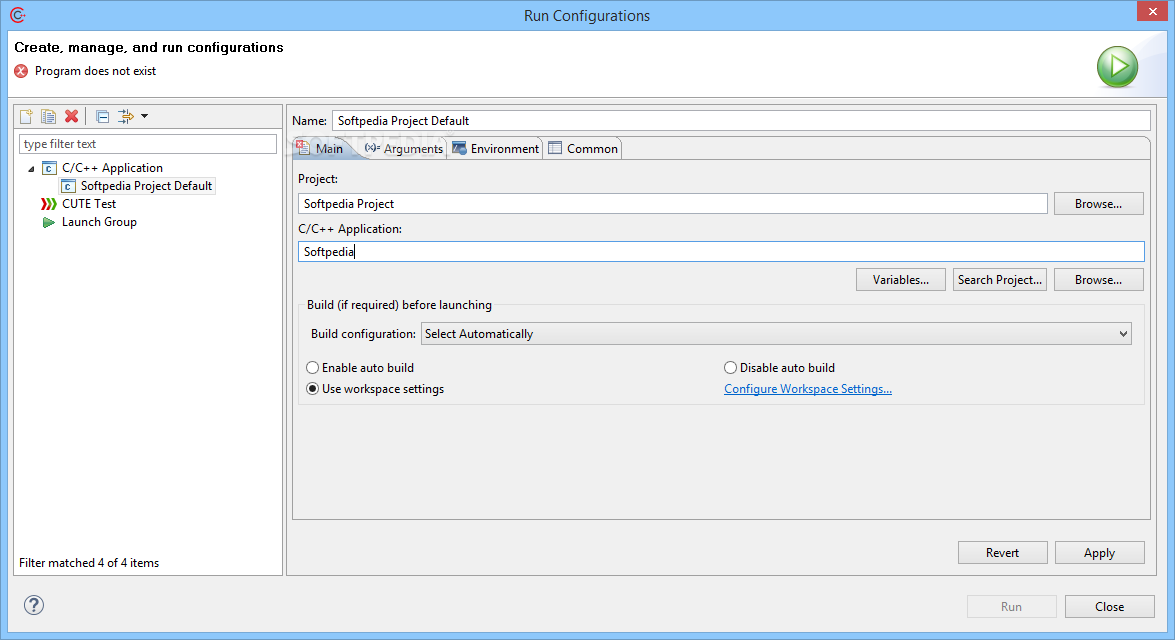1175x640 pixels.
Task: Switch to the Common tab
Action: point(584,148)
